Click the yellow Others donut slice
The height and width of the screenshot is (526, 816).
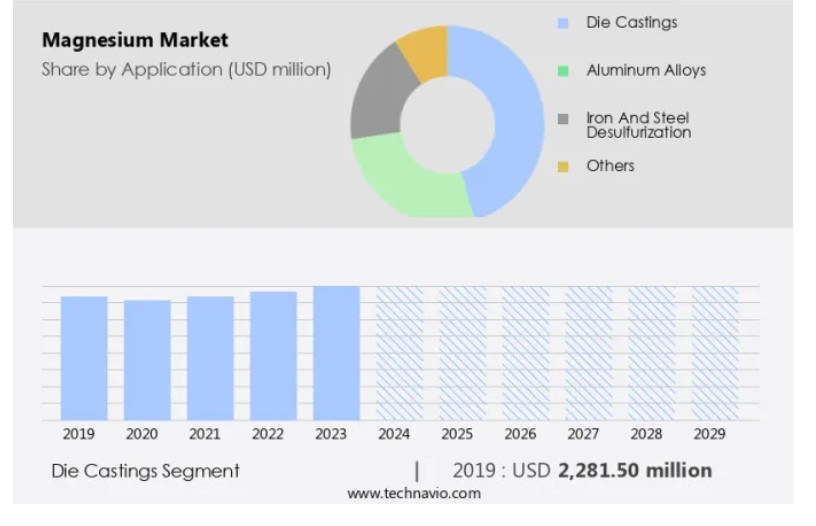point(424,50)
